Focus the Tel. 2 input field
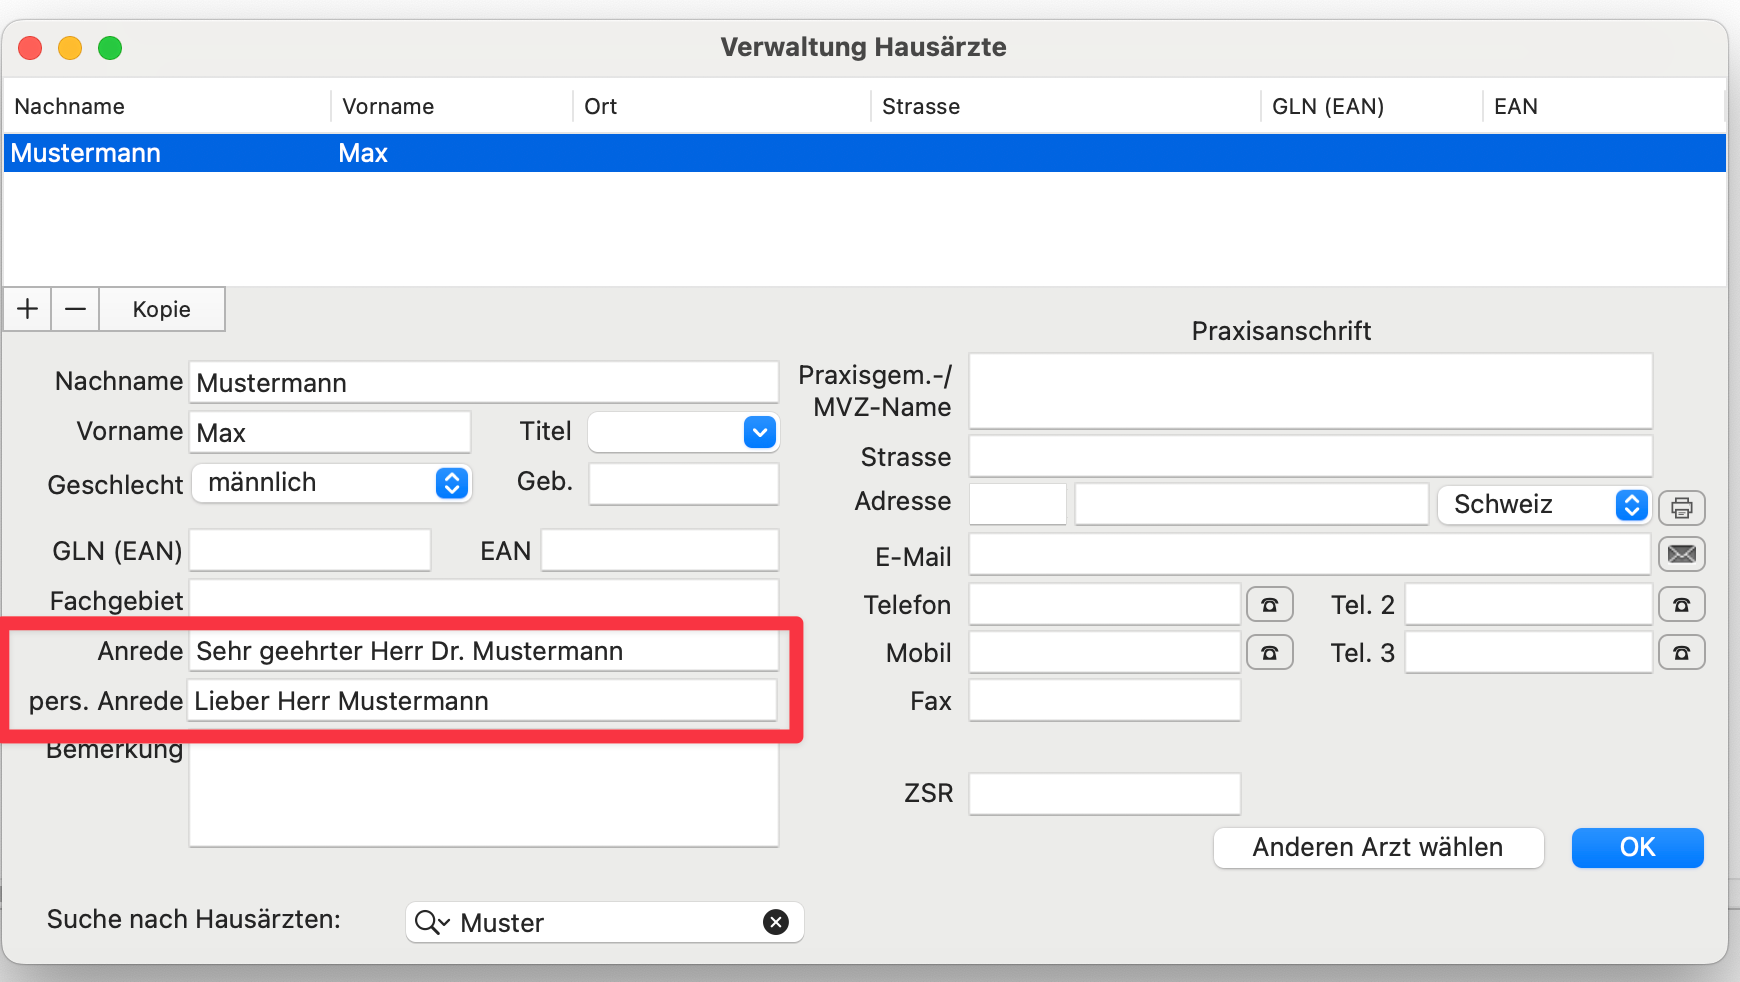1740x982 pixels. coord(1529,604)
